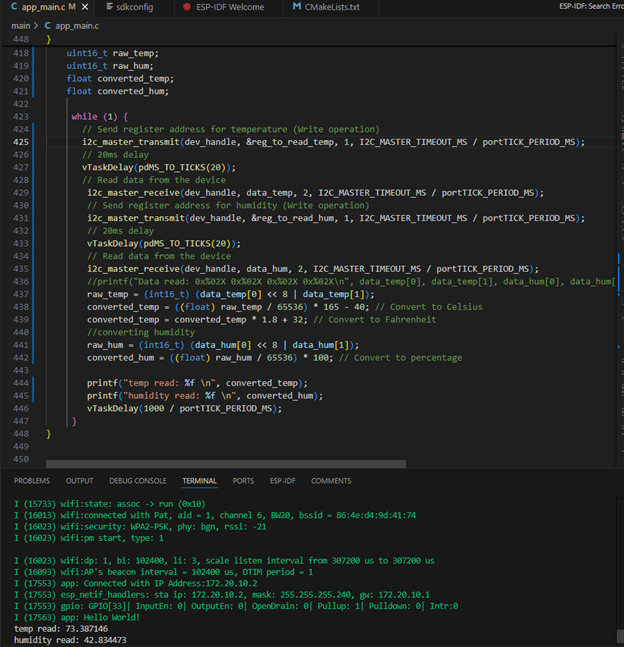Open the Ports panel tab
624x647 pixels.
tap(243, 481)
